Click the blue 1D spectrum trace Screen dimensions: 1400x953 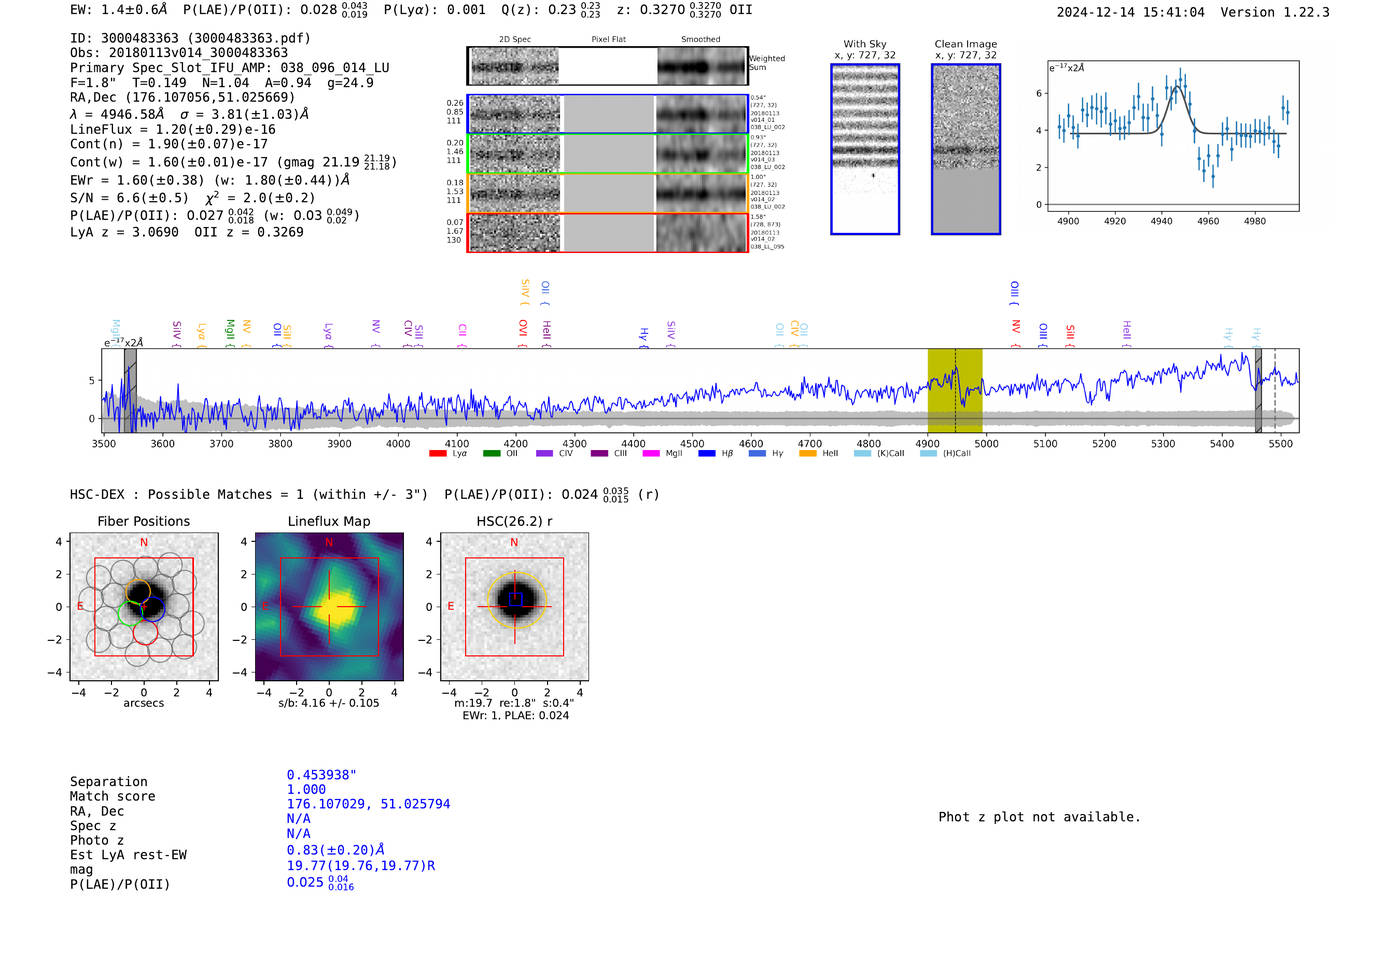[700, 395]
